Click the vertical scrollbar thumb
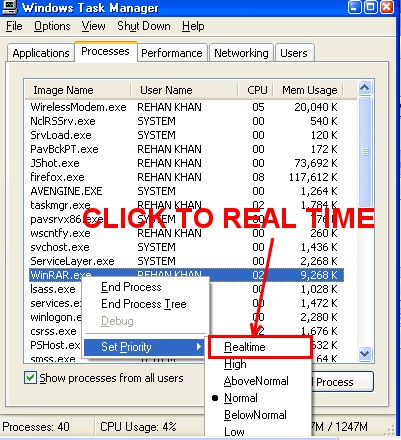 [x=365, y=152]
